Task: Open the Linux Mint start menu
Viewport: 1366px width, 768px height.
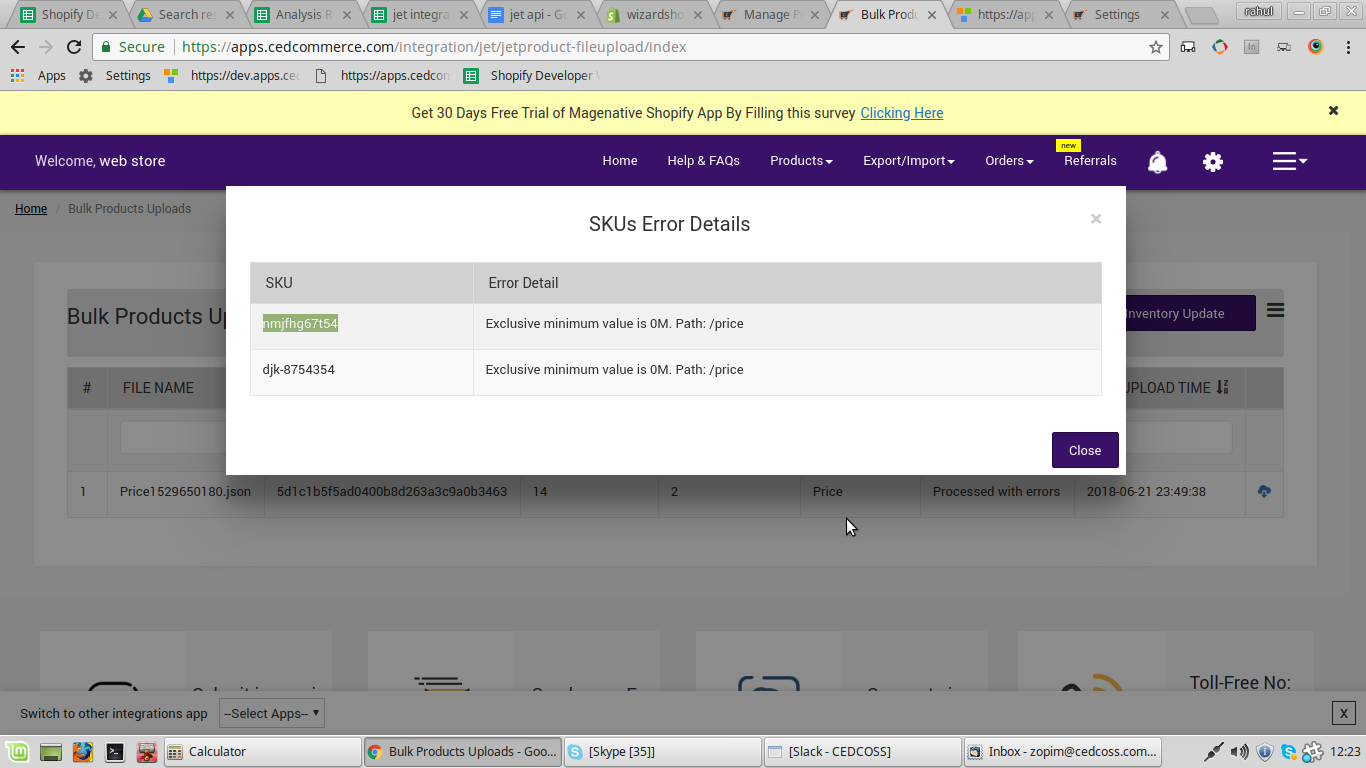Action: pyautogui.click(x=17, y=751)
